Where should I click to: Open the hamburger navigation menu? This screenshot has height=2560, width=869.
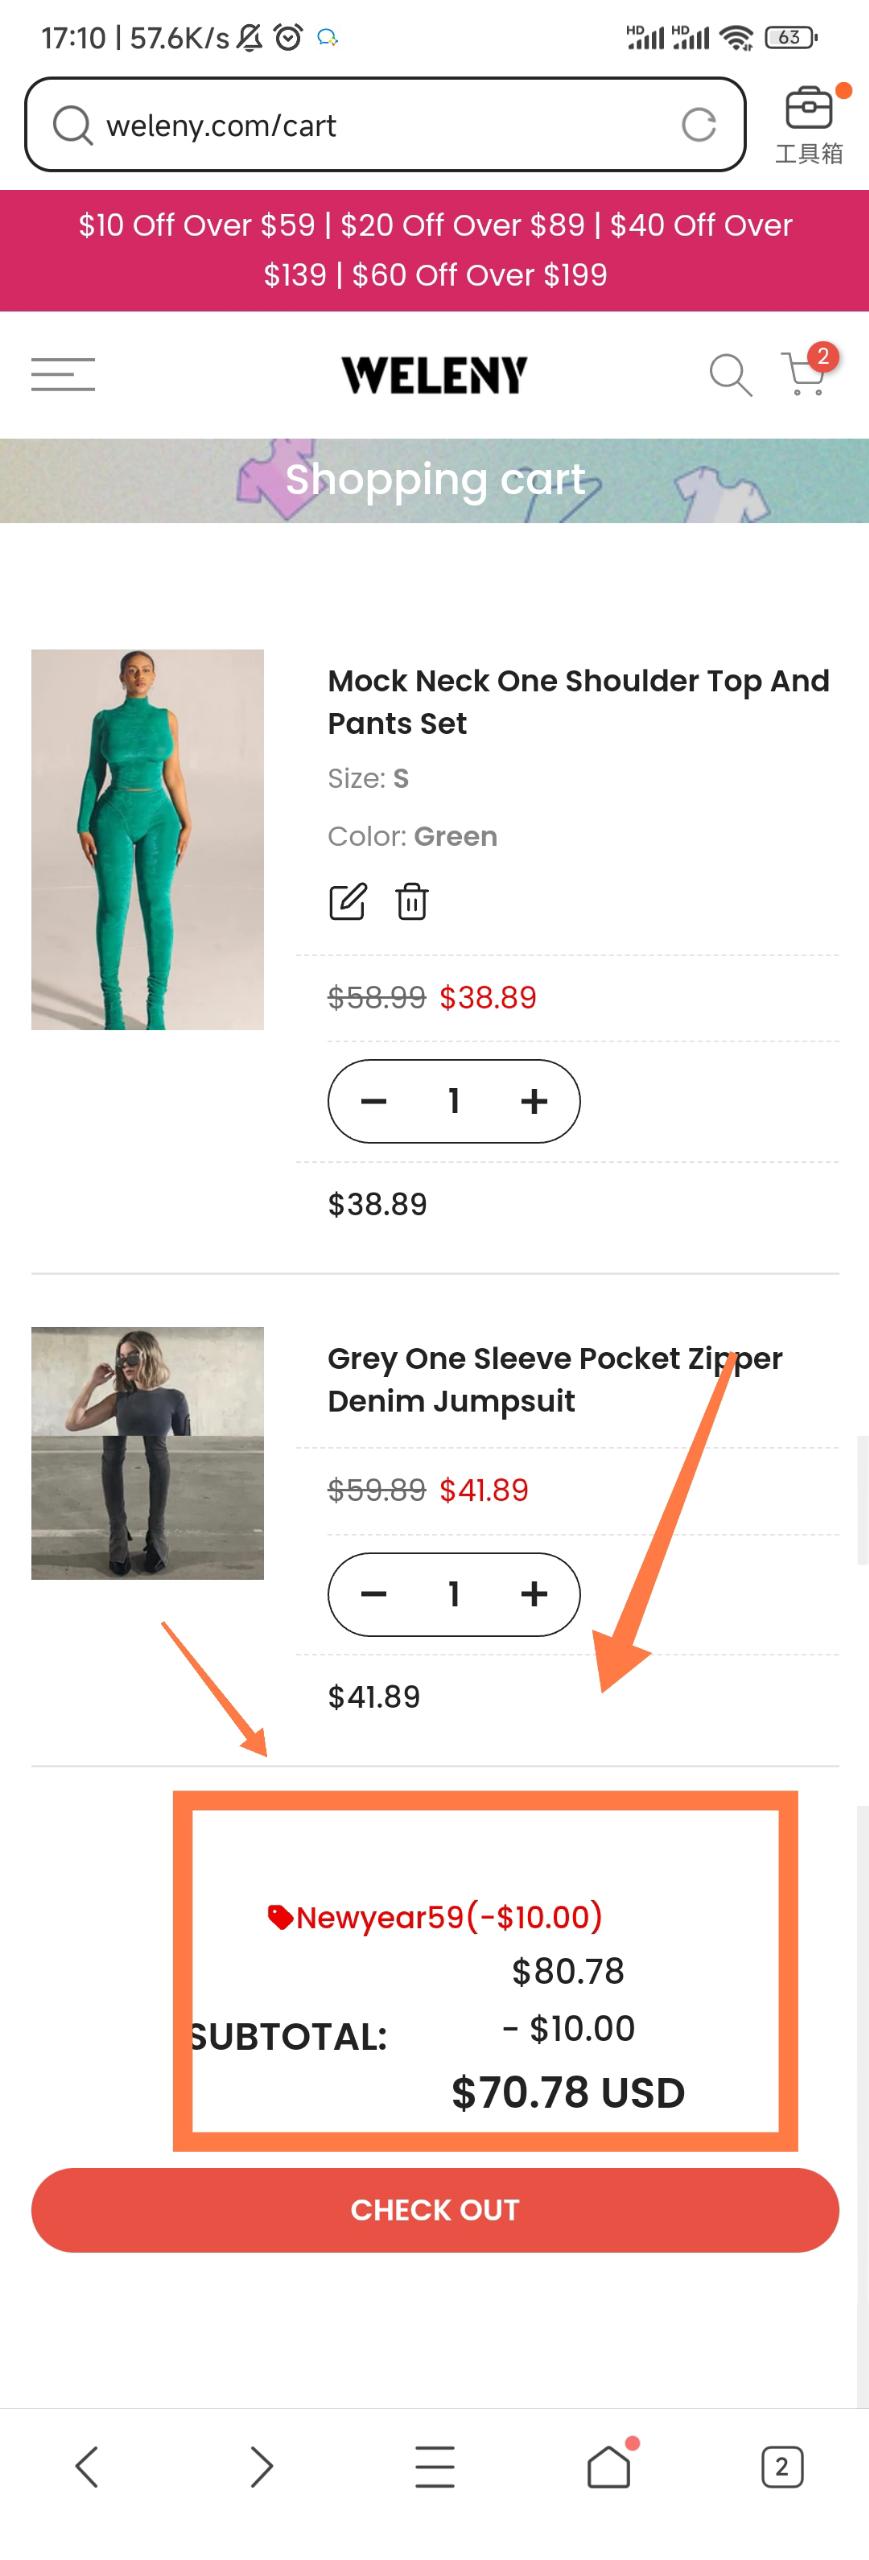[63, 375]
